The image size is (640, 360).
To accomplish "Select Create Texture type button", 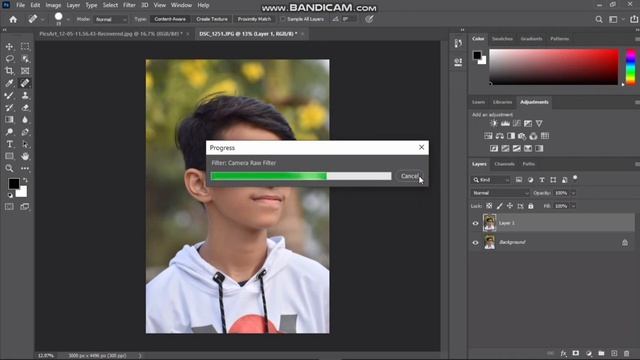I will 212,19.
